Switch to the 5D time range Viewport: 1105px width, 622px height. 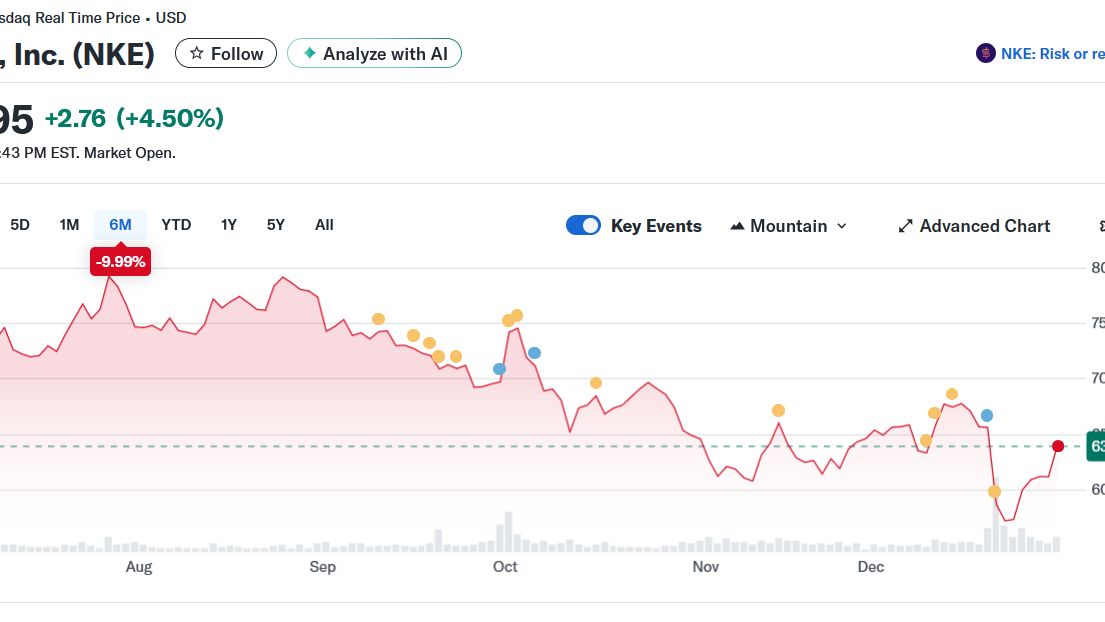tap(20, 225)
